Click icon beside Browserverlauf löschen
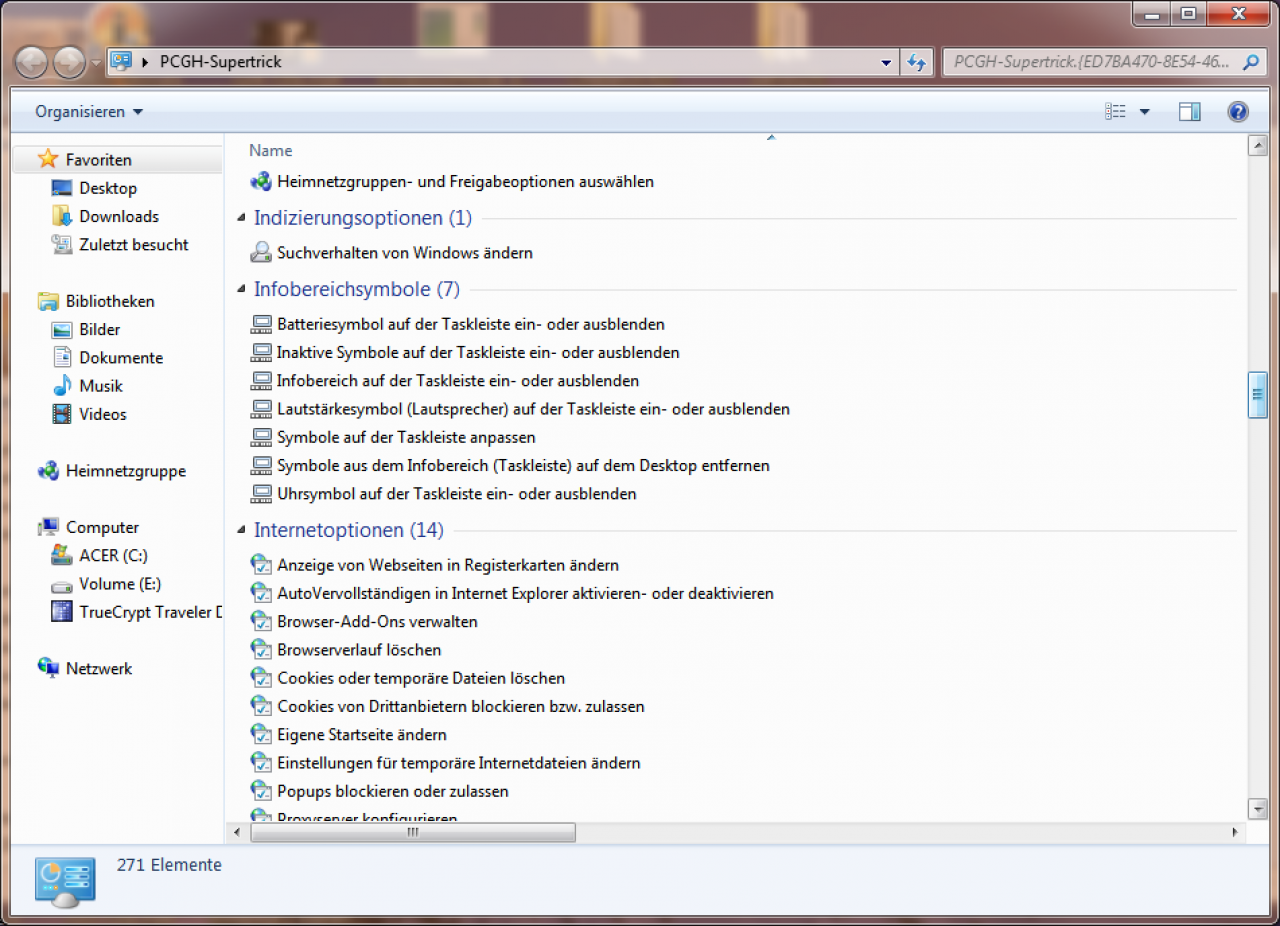This screenshot has height=926, width=1280. click(261, 650)
